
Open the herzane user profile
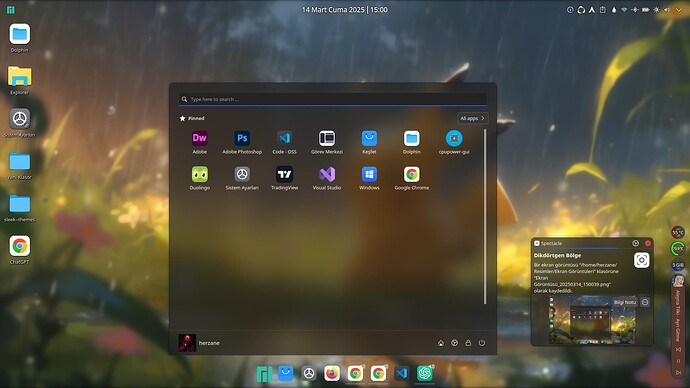click(x=199, y=343)
